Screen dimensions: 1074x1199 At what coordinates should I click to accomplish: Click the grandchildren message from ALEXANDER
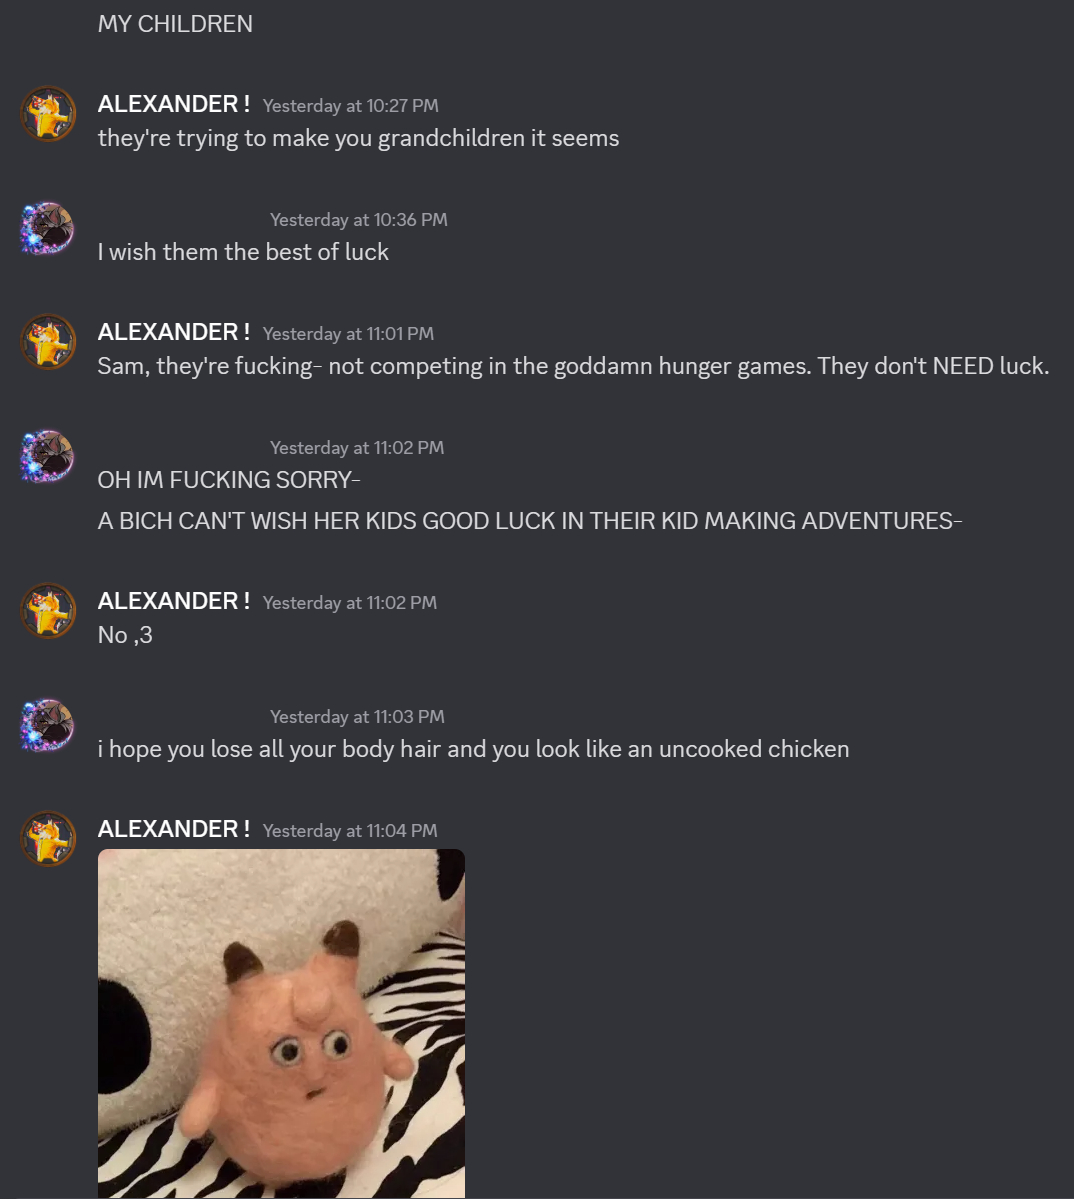pos(359,138)
